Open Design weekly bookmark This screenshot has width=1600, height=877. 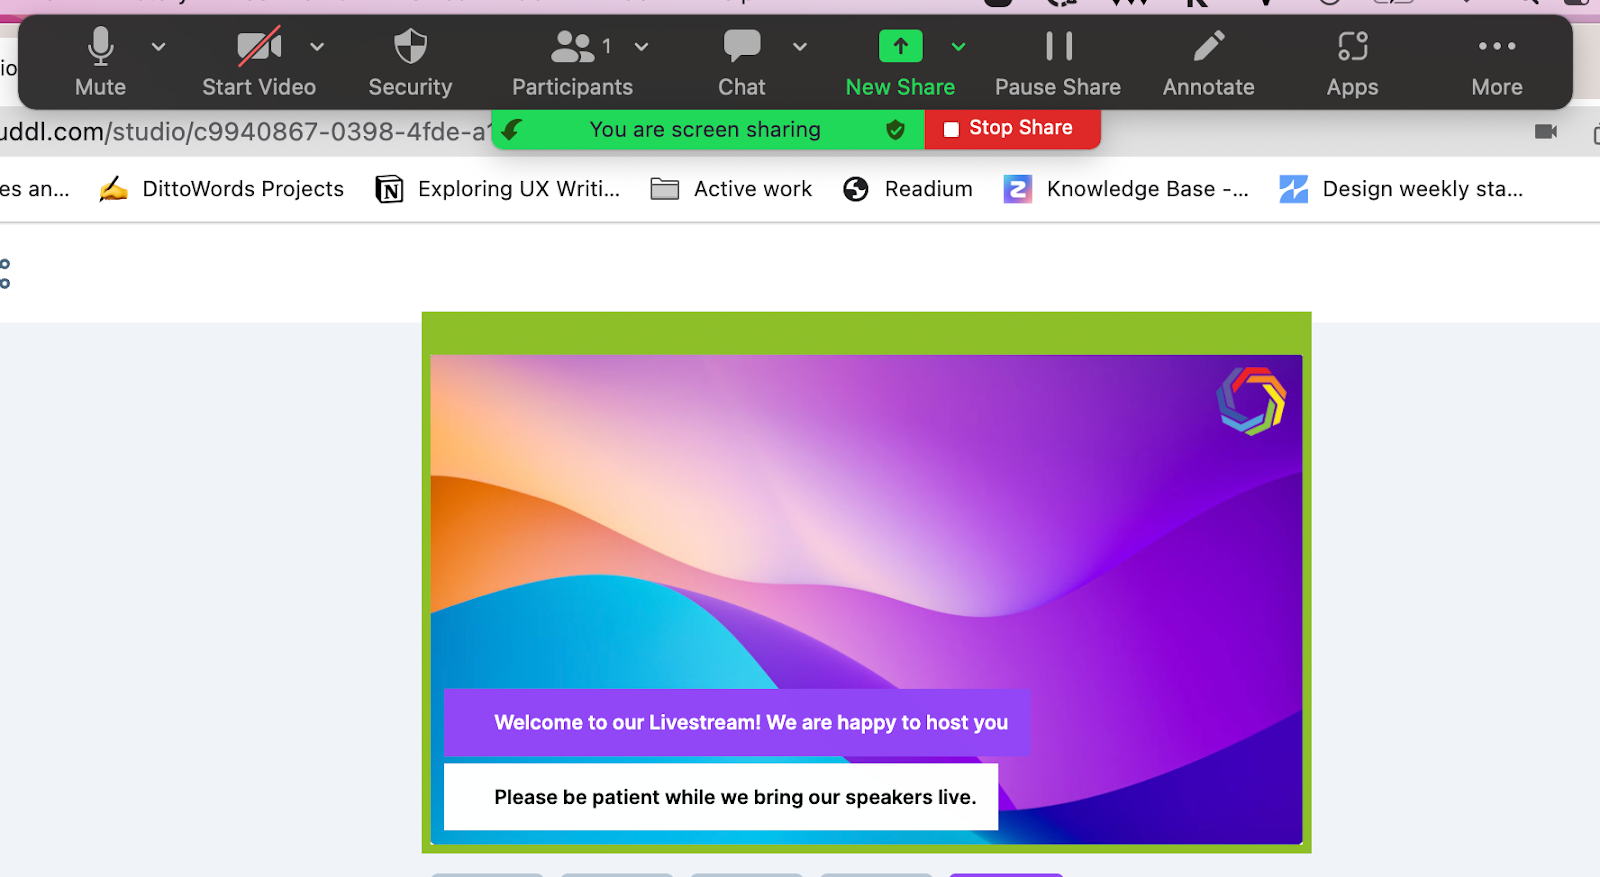[x=1401, y=189]
